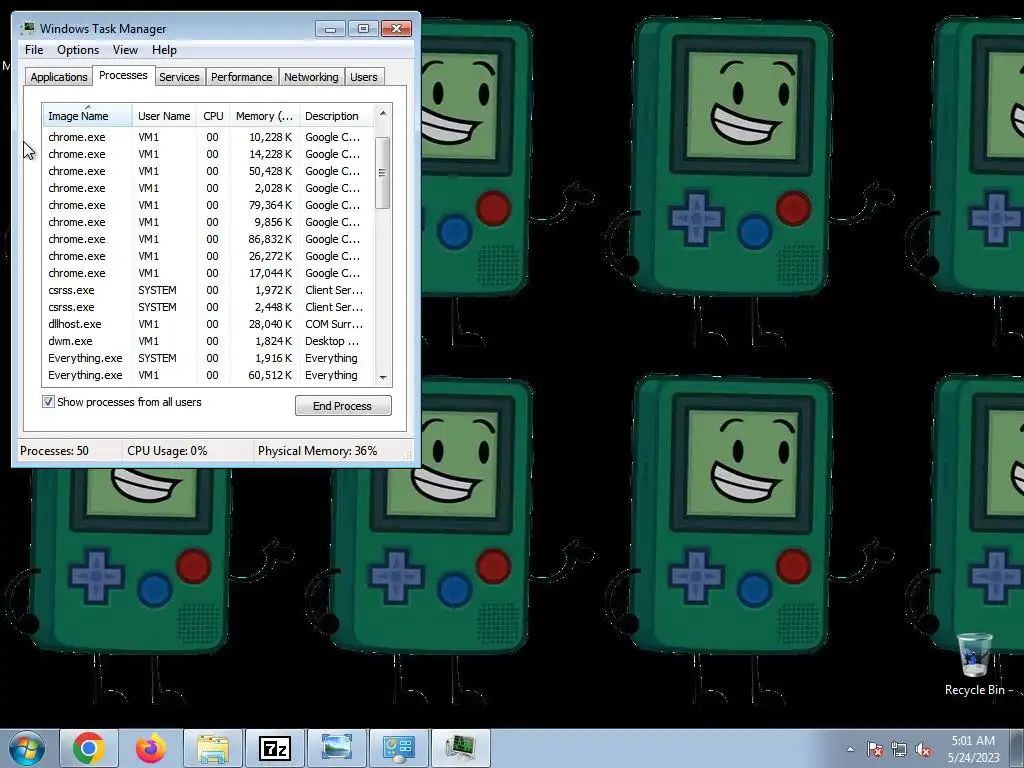
Task: Select chrome.exe row using 86,832 K
Action: (208, 239)
